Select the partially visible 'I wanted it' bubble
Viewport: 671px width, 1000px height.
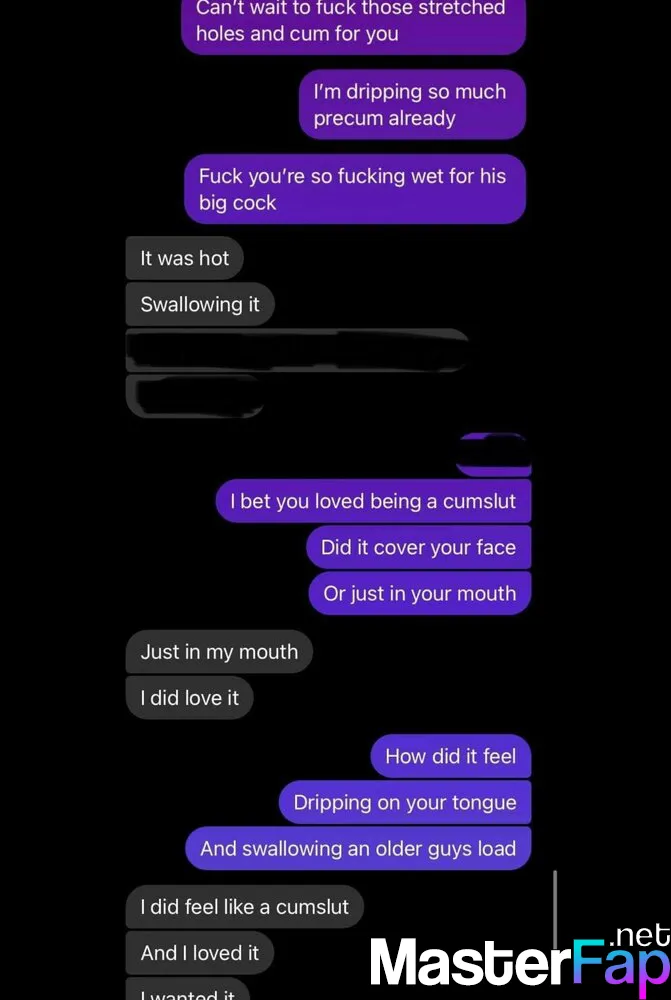[188, 989]
